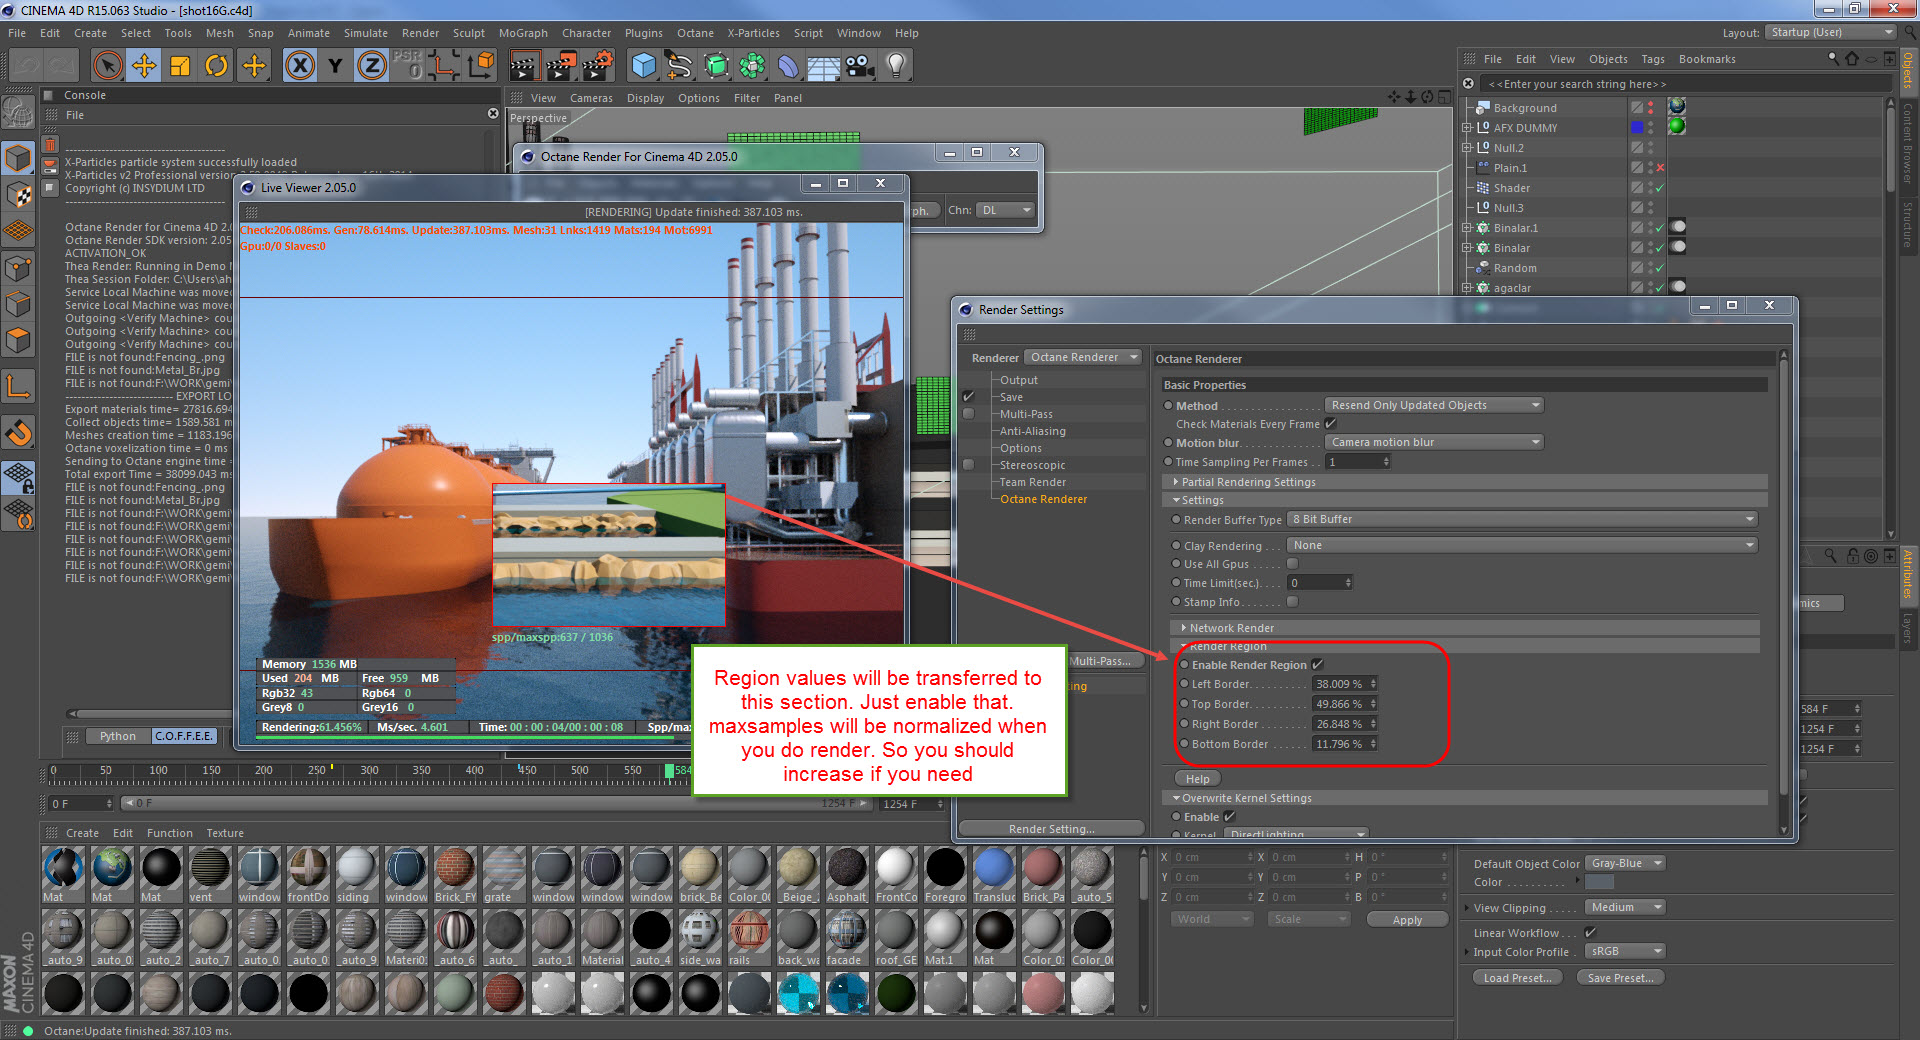
Task: Toggle Overwrite Kernel Settings Enable checkbox
Action: click(1230, 817)
